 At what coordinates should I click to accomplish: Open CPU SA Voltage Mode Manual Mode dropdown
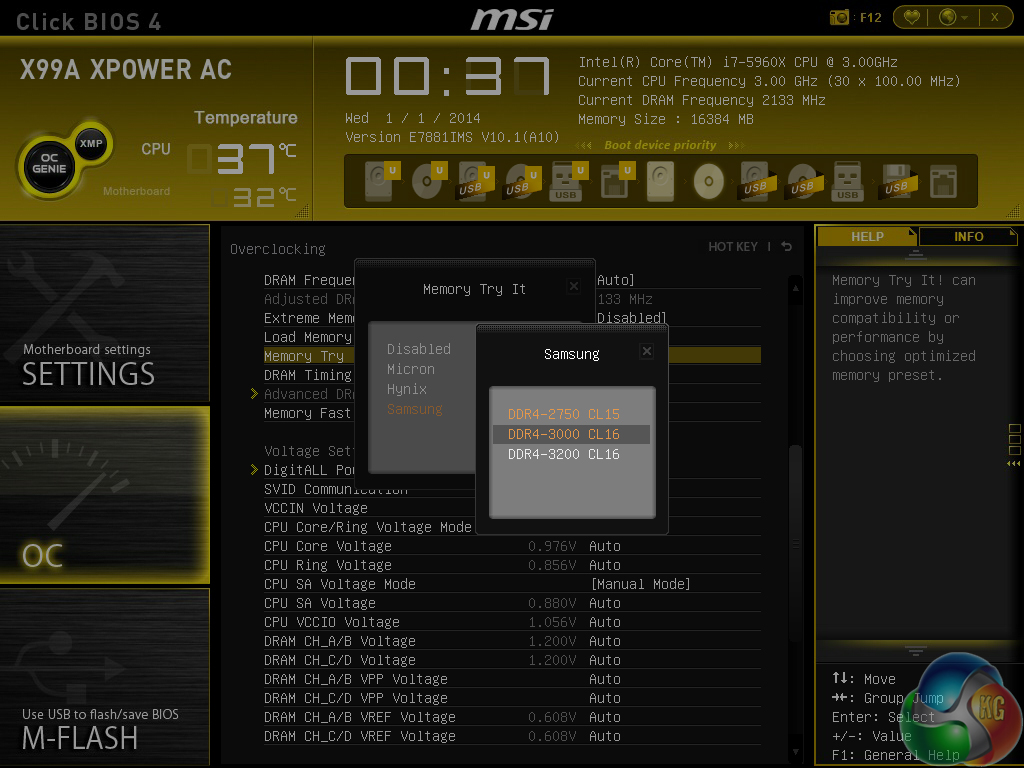point(641,584)
